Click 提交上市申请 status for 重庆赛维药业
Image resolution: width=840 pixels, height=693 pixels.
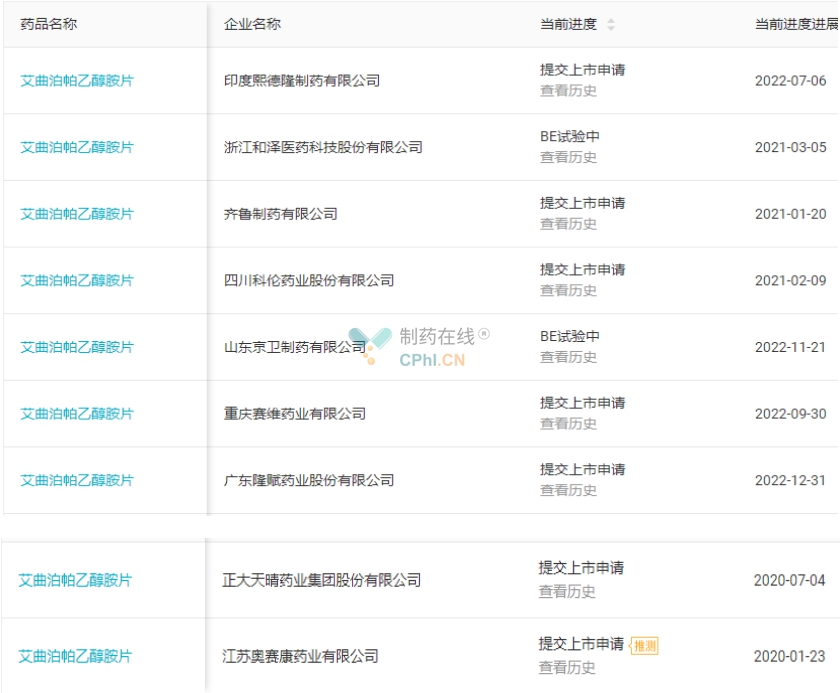[582, 403]
